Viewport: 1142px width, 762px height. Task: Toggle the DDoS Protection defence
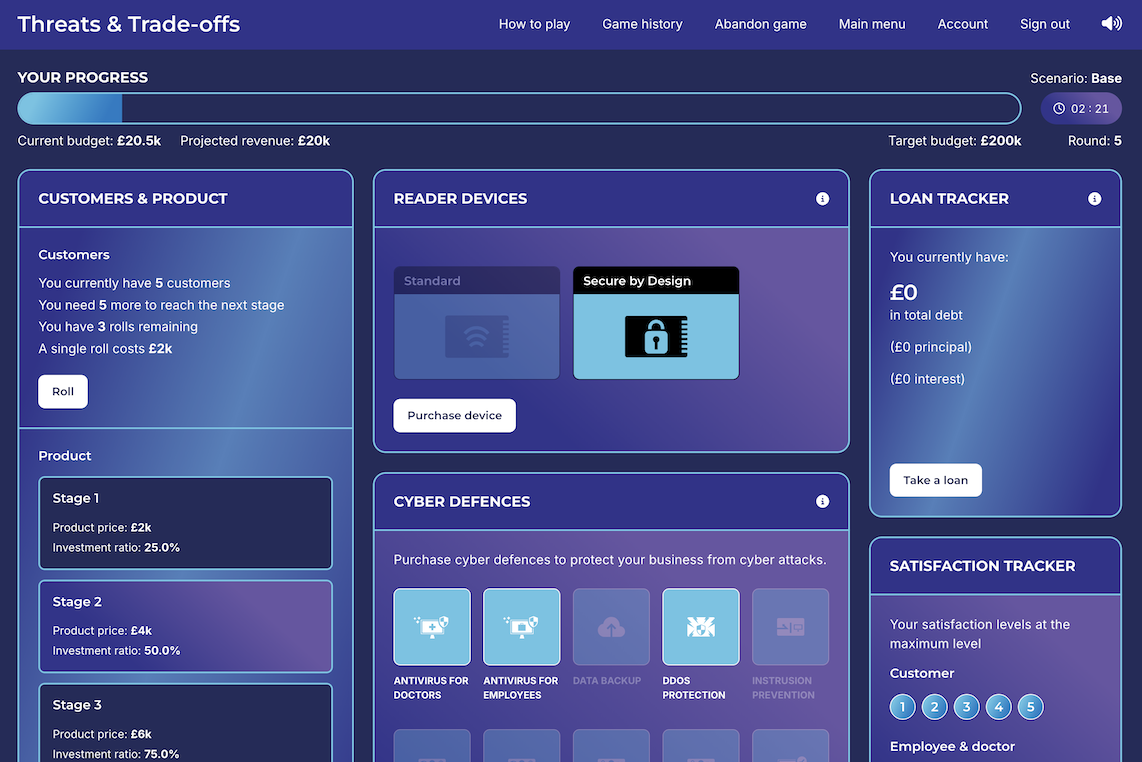[700, 627]
